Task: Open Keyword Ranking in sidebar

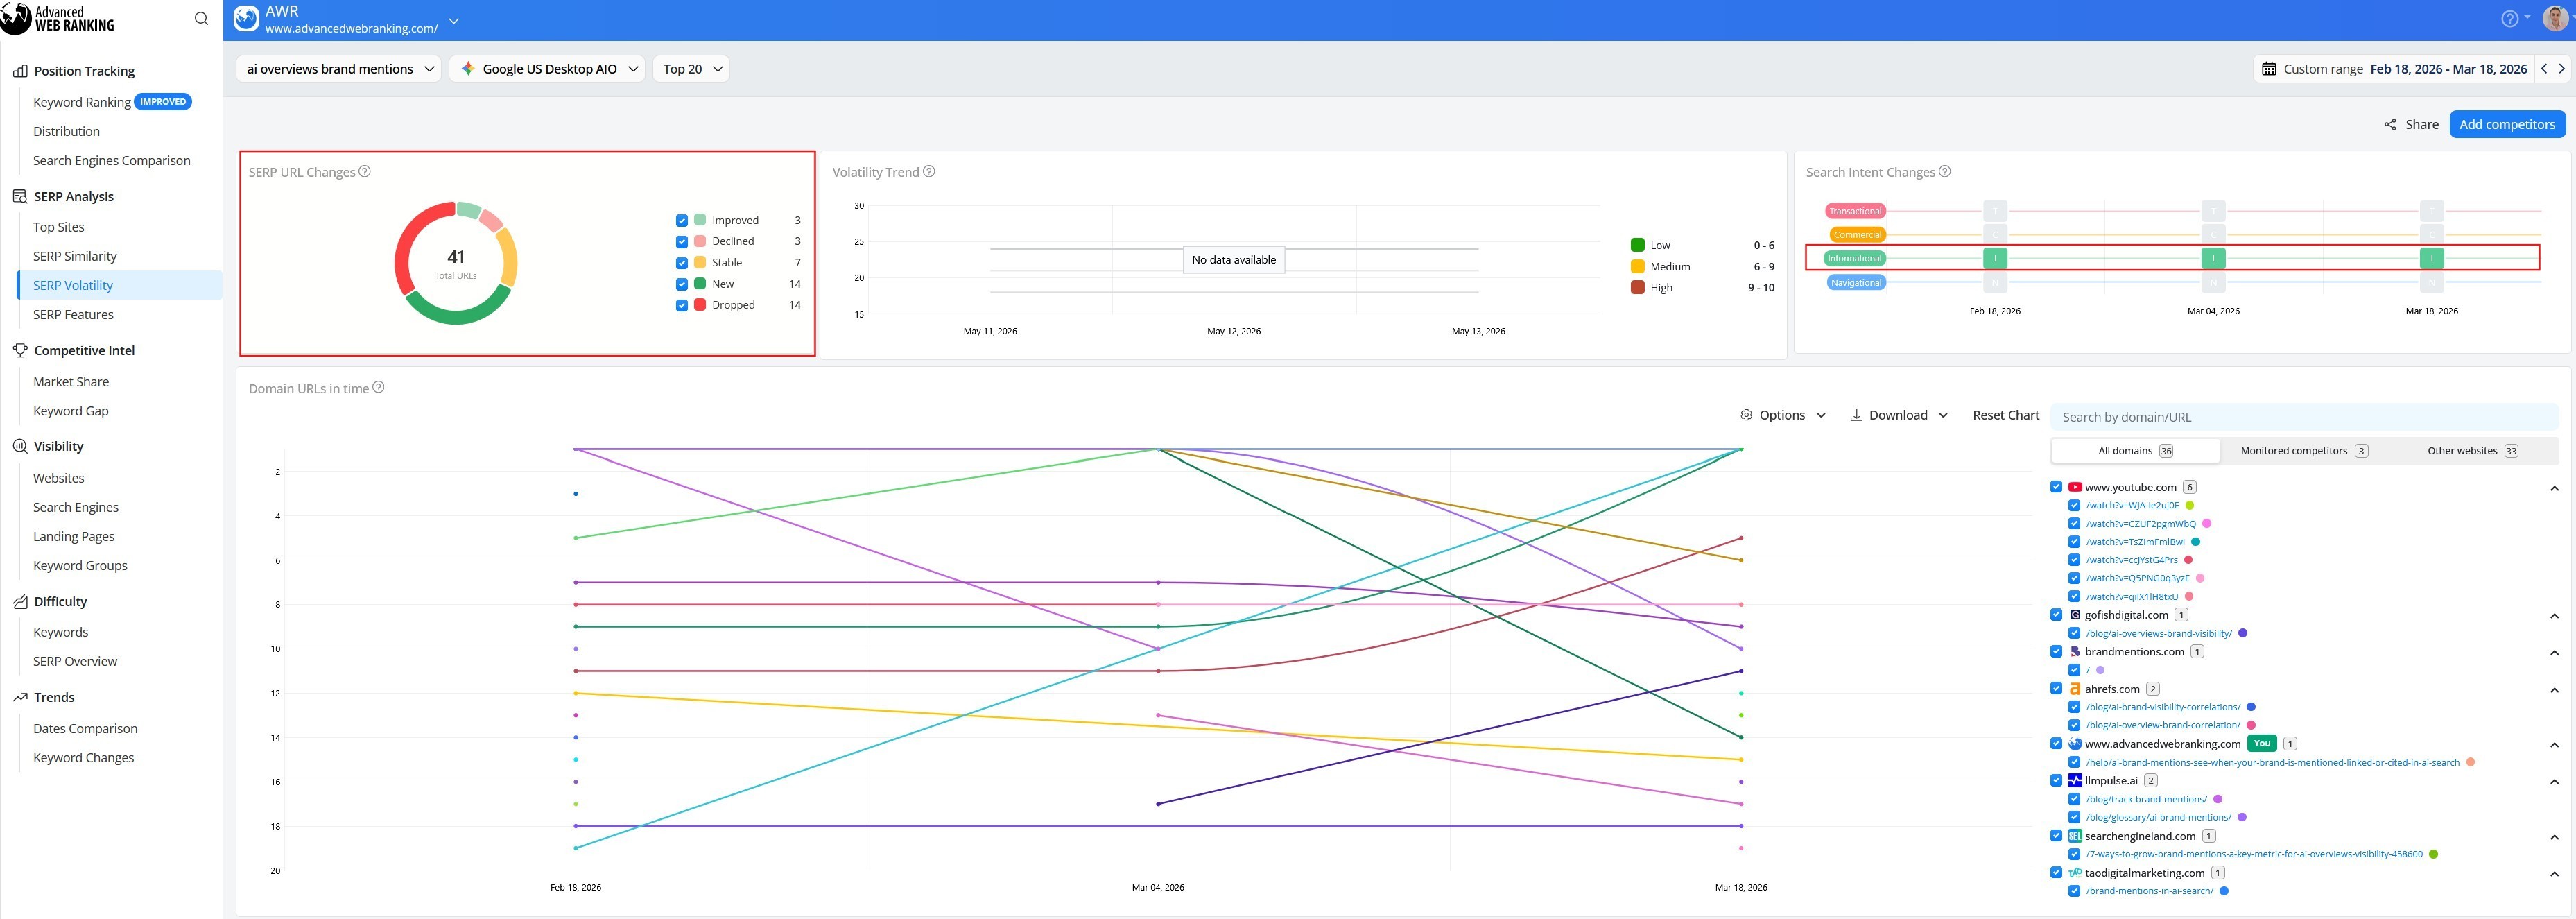Action: tap(82, 102)
